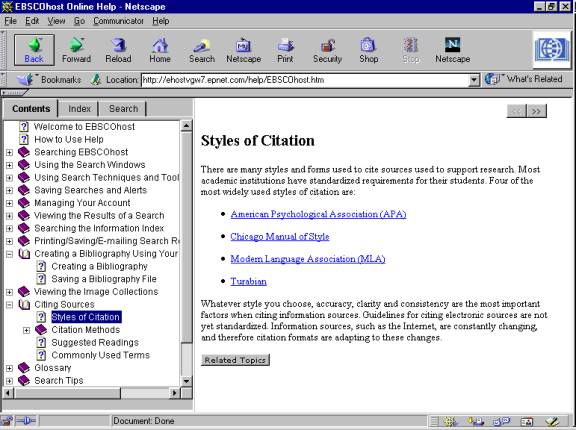Switch to the Index tab
576x430 pixels.
(79, 109)
